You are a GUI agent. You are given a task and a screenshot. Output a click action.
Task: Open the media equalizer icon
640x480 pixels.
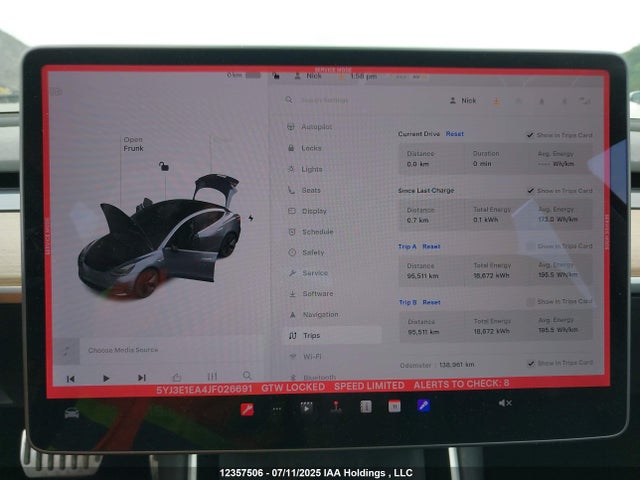[212, 376]
